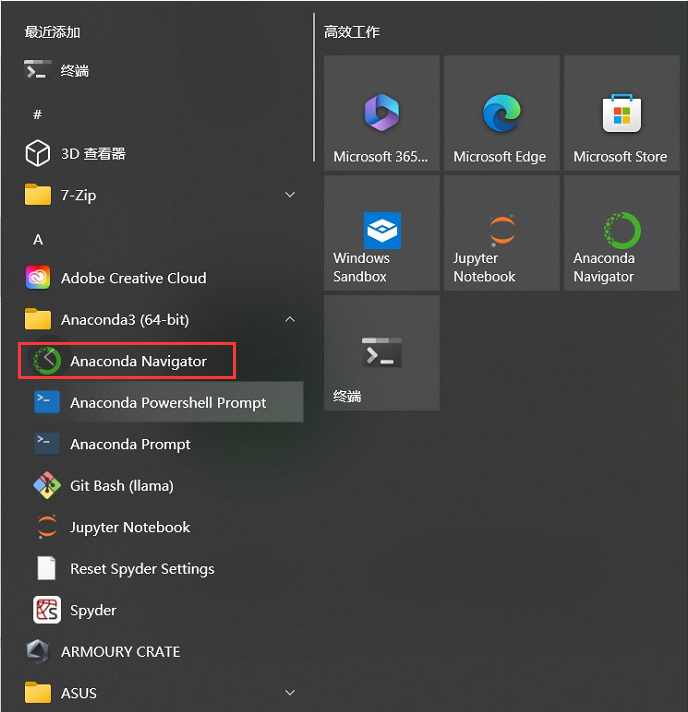Click the 终端 pinned tile
Screen dimensions: 688x712
381,353
